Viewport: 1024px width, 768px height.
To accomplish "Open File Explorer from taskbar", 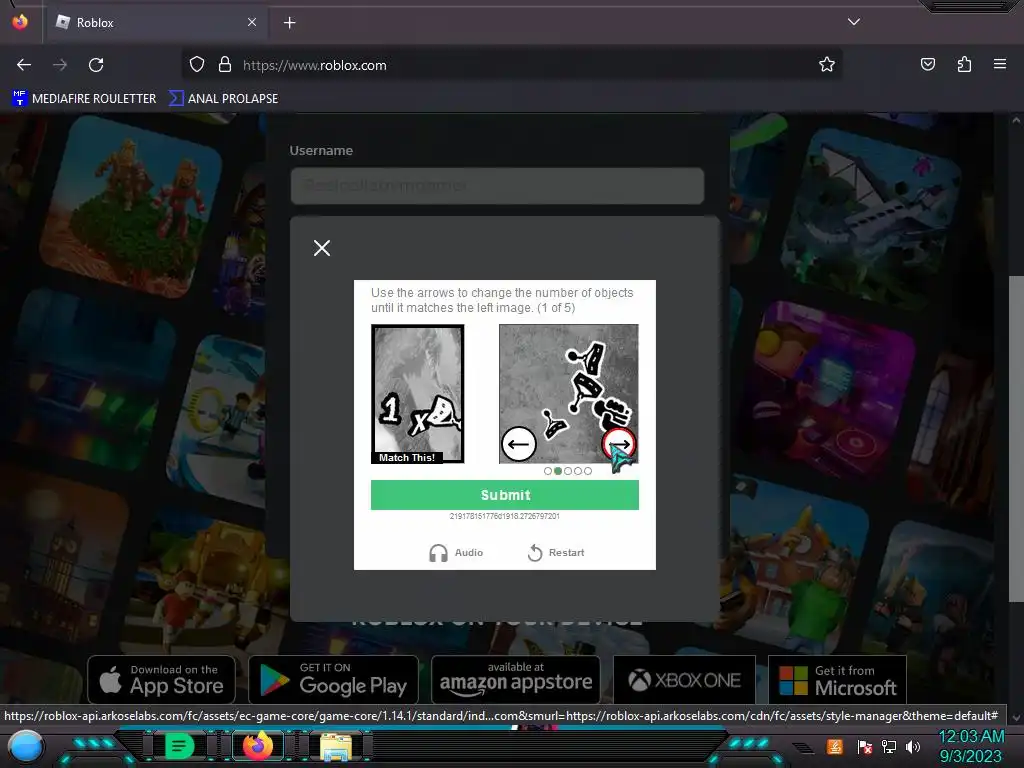I will point(336,746).
